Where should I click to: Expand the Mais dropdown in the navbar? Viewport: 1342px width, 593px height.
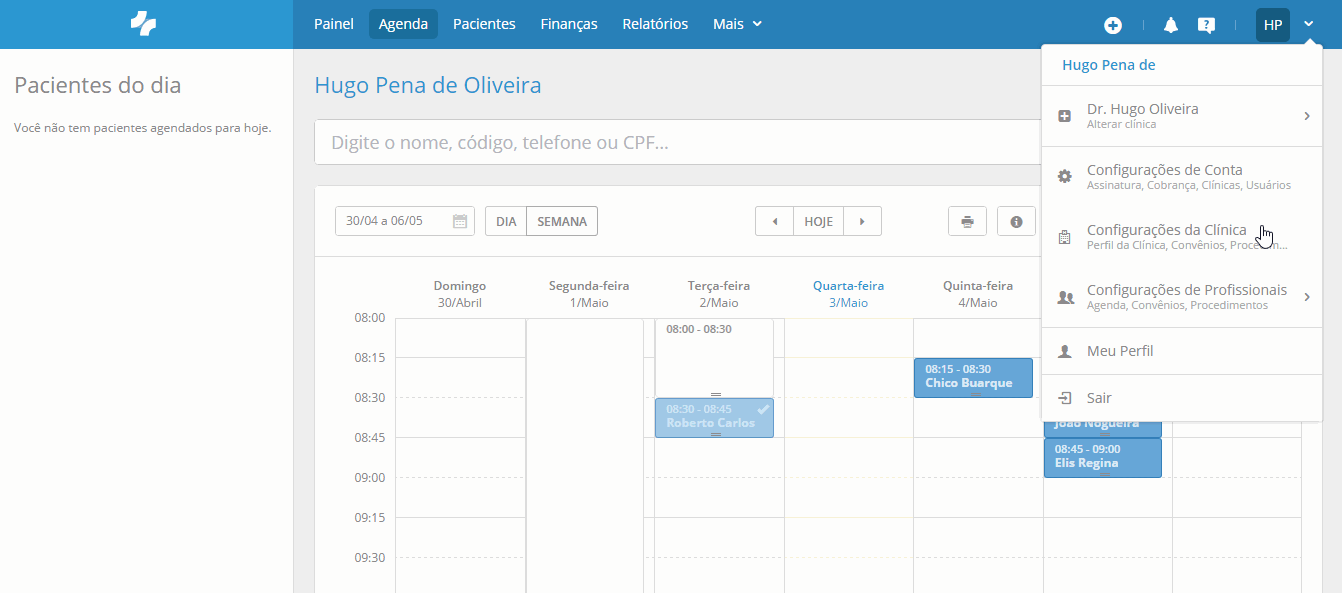[737, 23]
